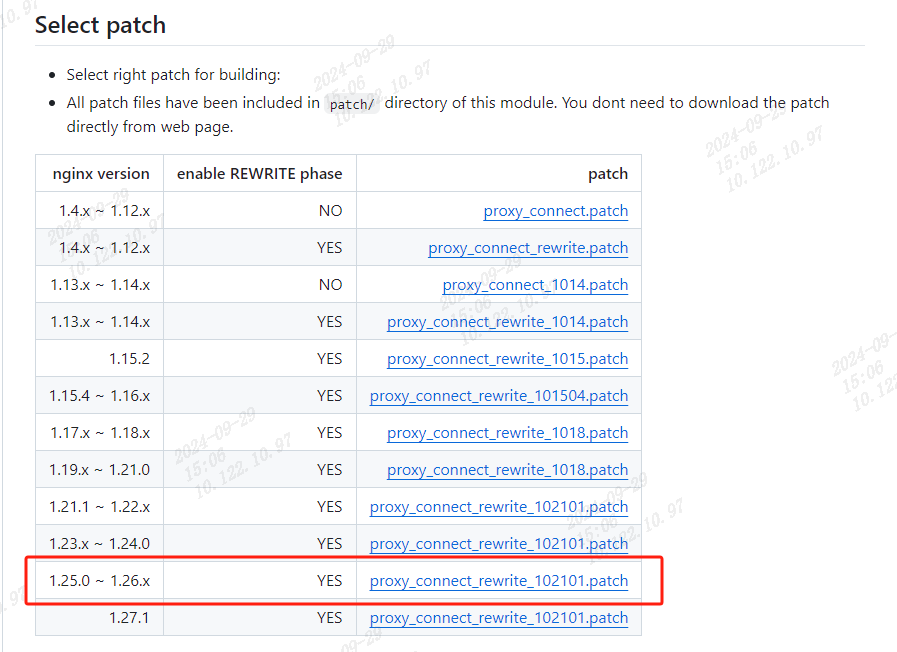
Task: Click version "1.4.x ~ 1.12.x" in the YES row
Action: [x=104, y=248]
